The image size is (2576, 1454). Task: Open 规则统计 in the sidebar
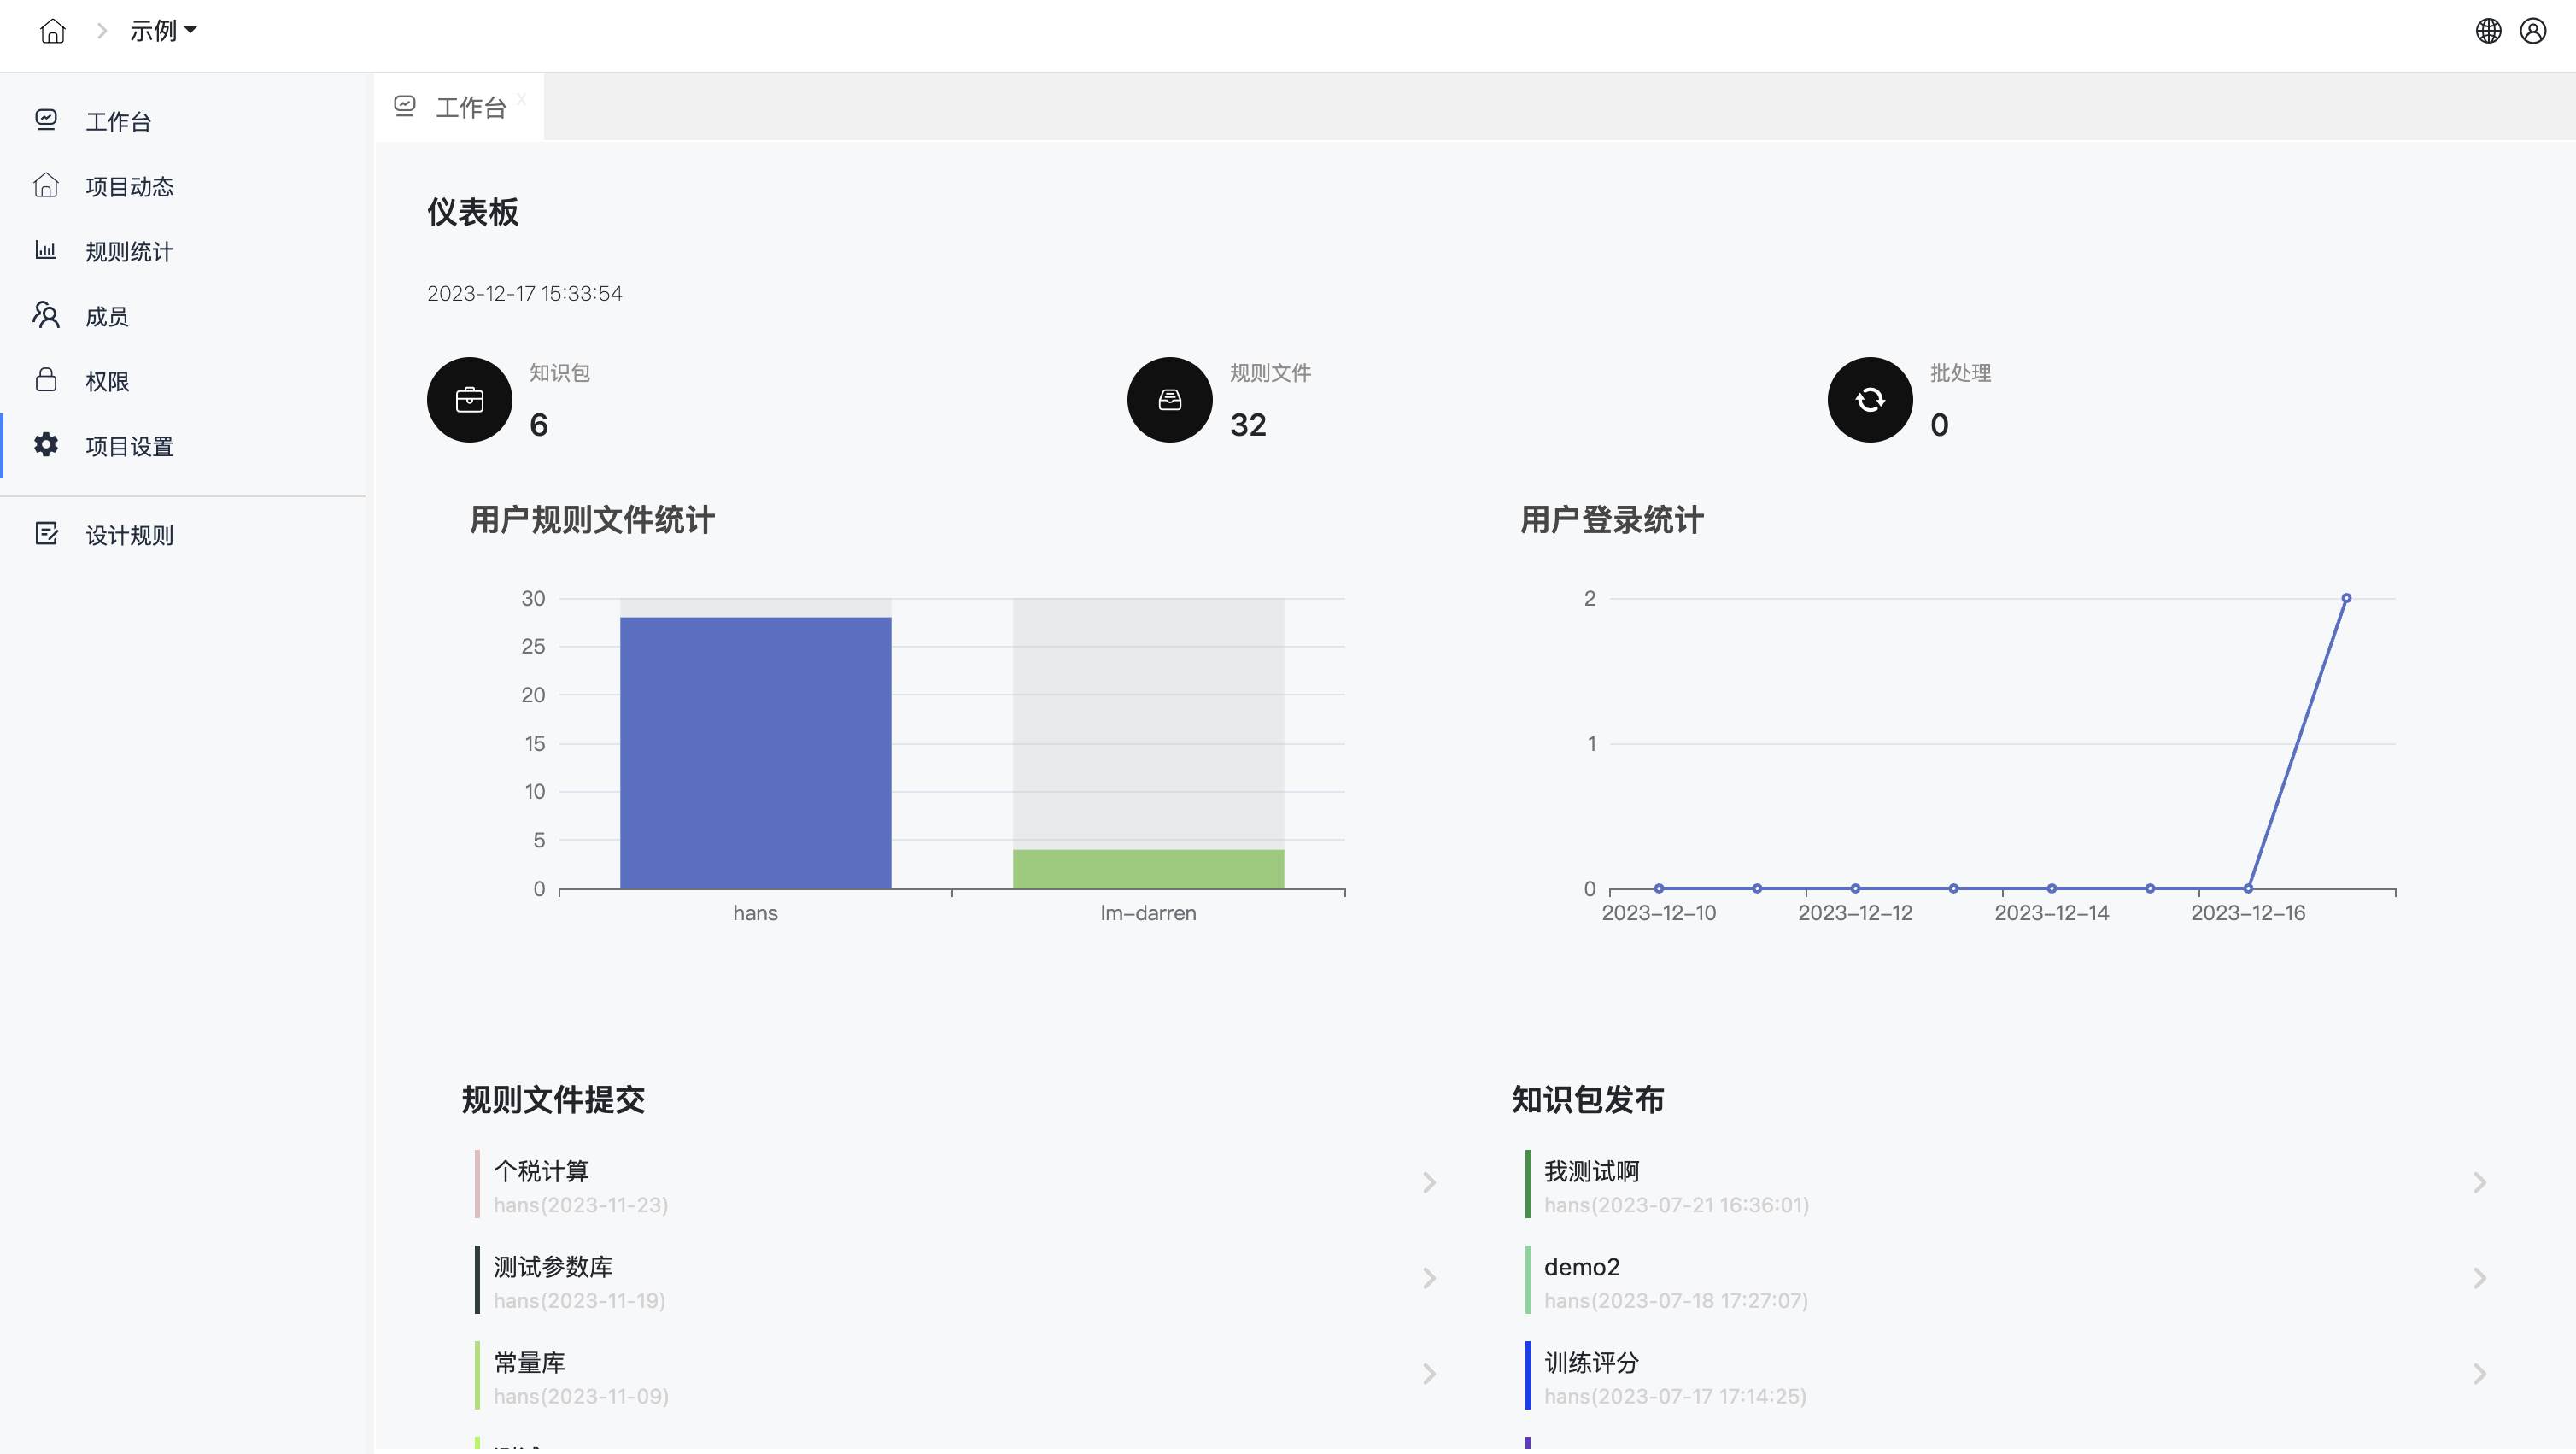tap(129, 251)
